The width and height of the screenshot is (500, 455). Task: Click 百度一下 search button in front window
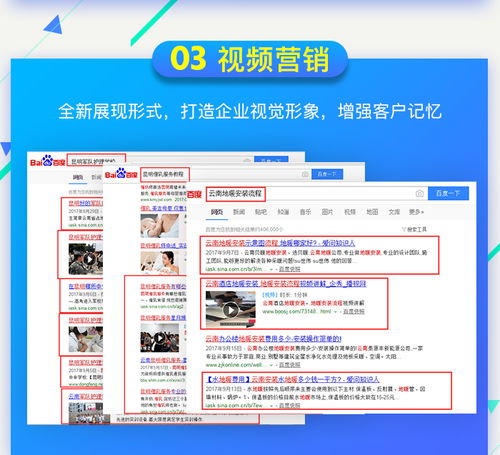448,193
